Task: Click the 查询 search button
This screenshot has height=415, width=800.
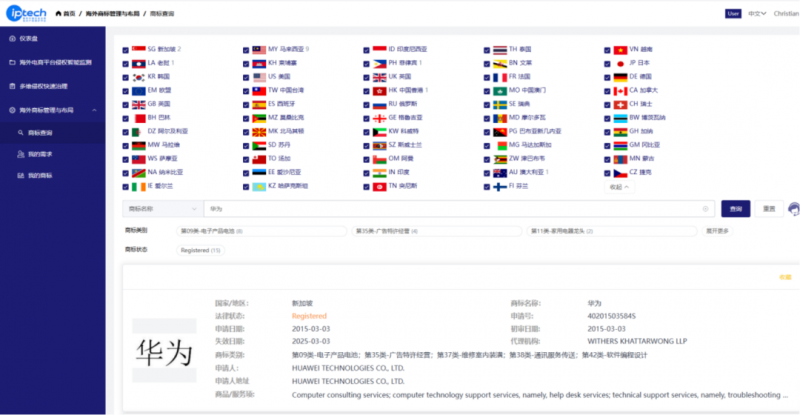Action: (735, 209)
